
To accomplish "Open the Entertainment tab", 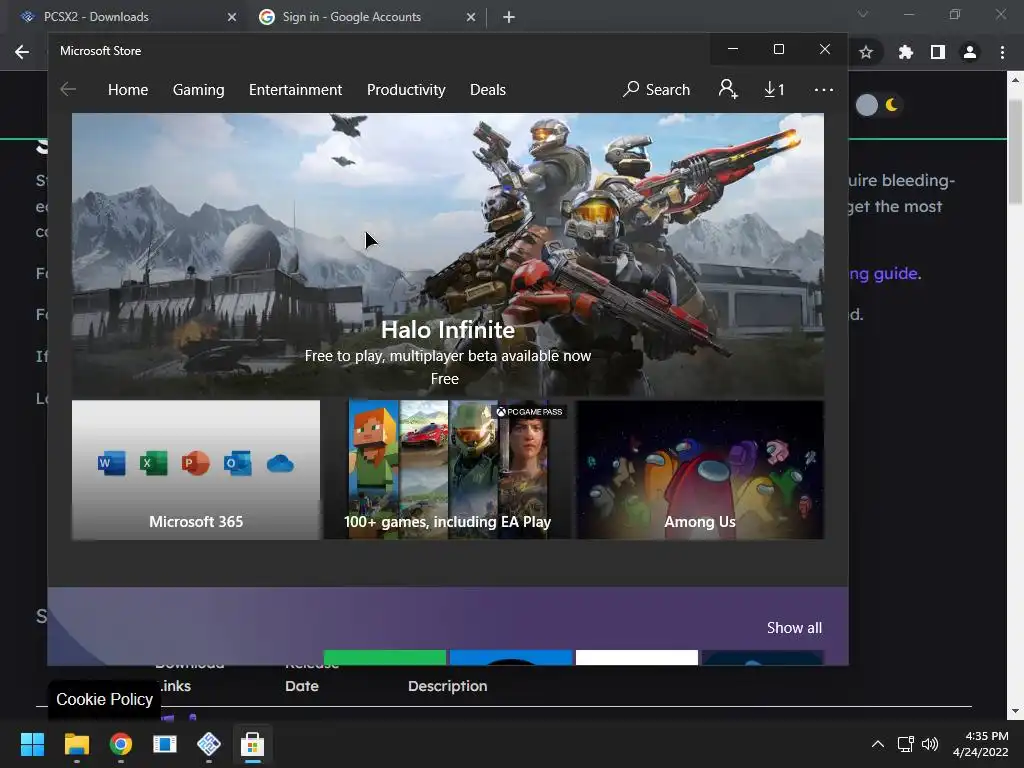I will 295,89.
